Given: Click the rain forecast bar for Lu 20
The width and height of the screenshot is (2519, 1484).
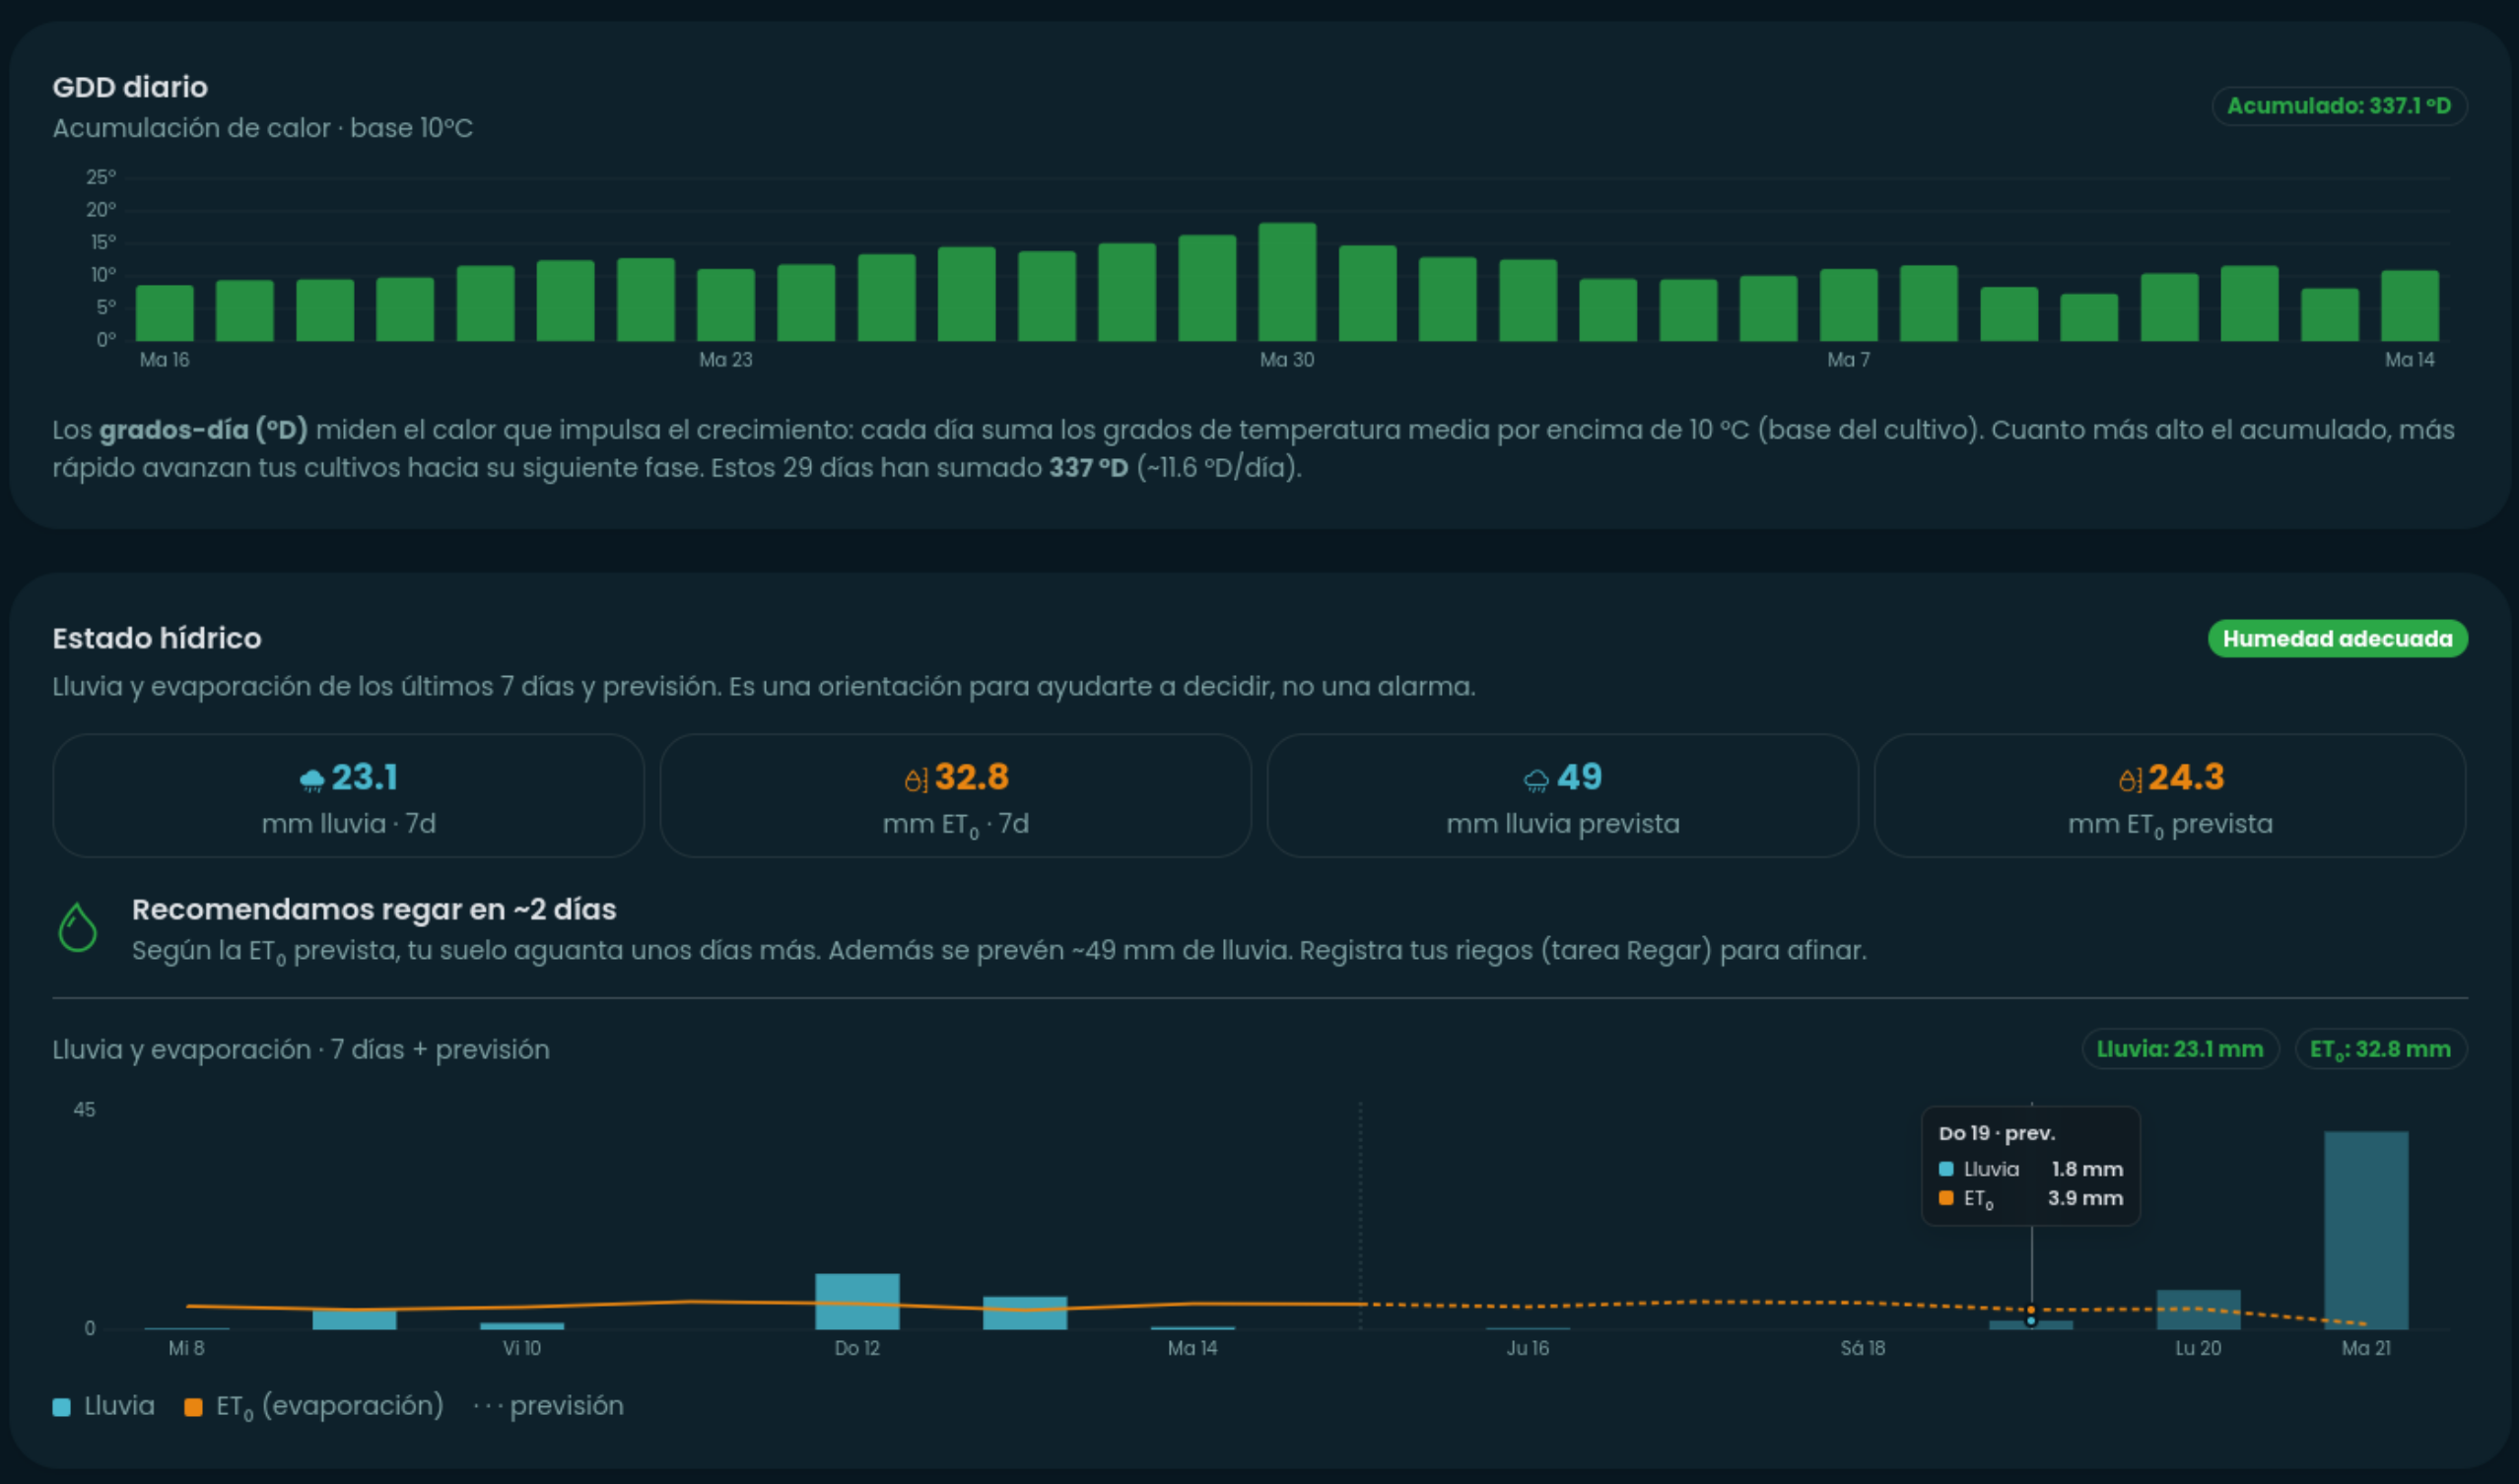Looking at the screenshot, I should coord(2198,1309).
